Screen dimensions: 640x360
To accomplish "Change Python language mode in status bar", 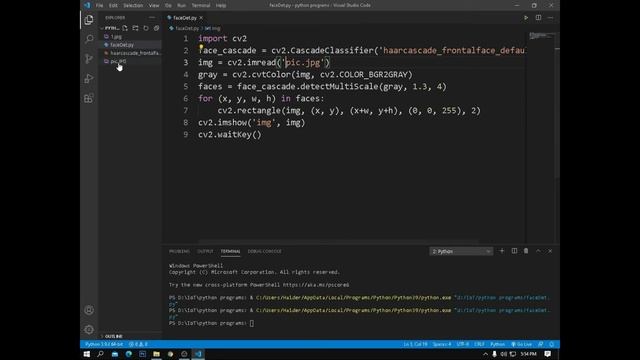I will tap(497, 344).
